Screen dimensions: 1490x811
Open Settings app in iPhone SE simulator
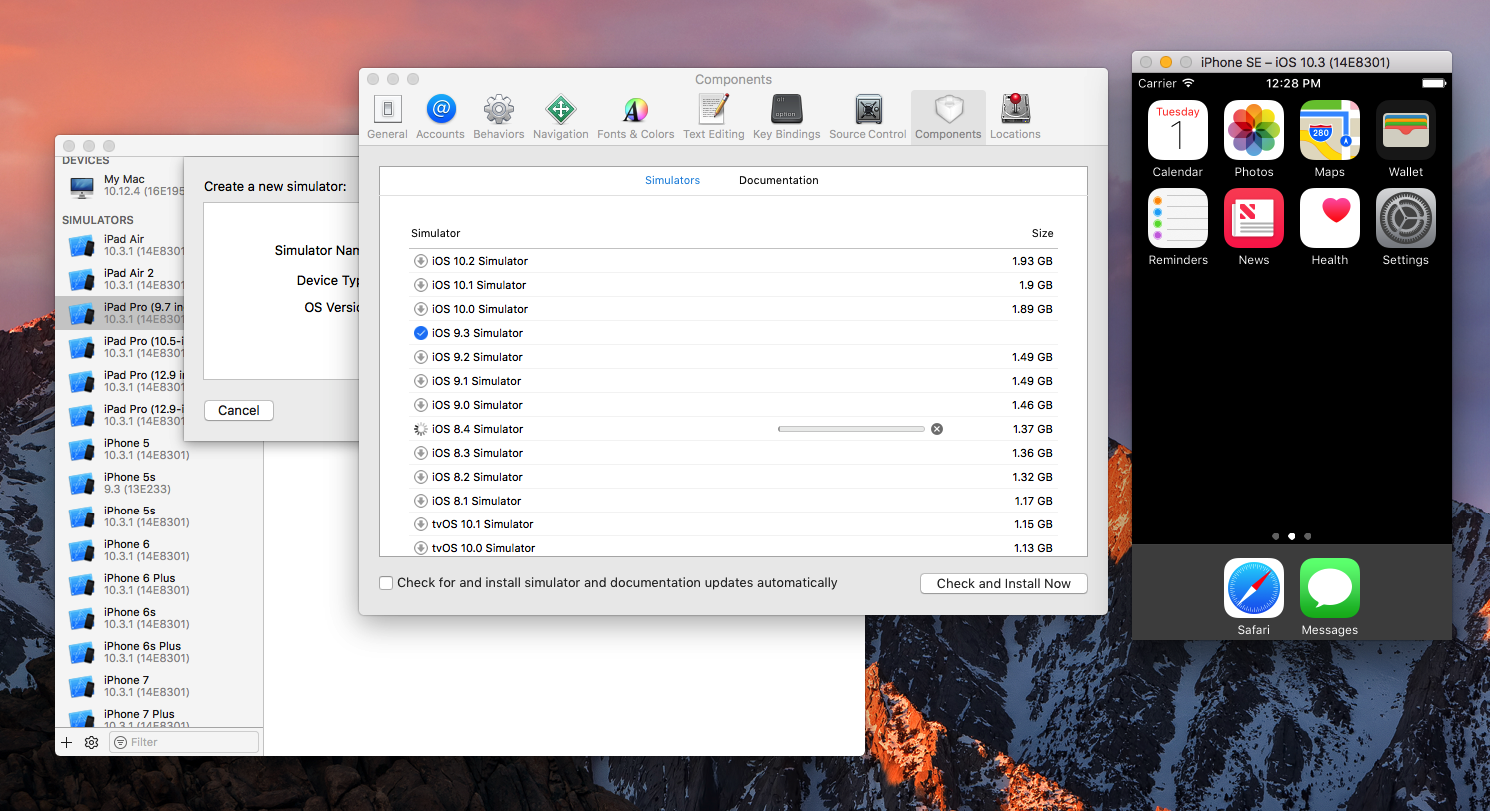pyautogui.click(x=1406, y=218)
